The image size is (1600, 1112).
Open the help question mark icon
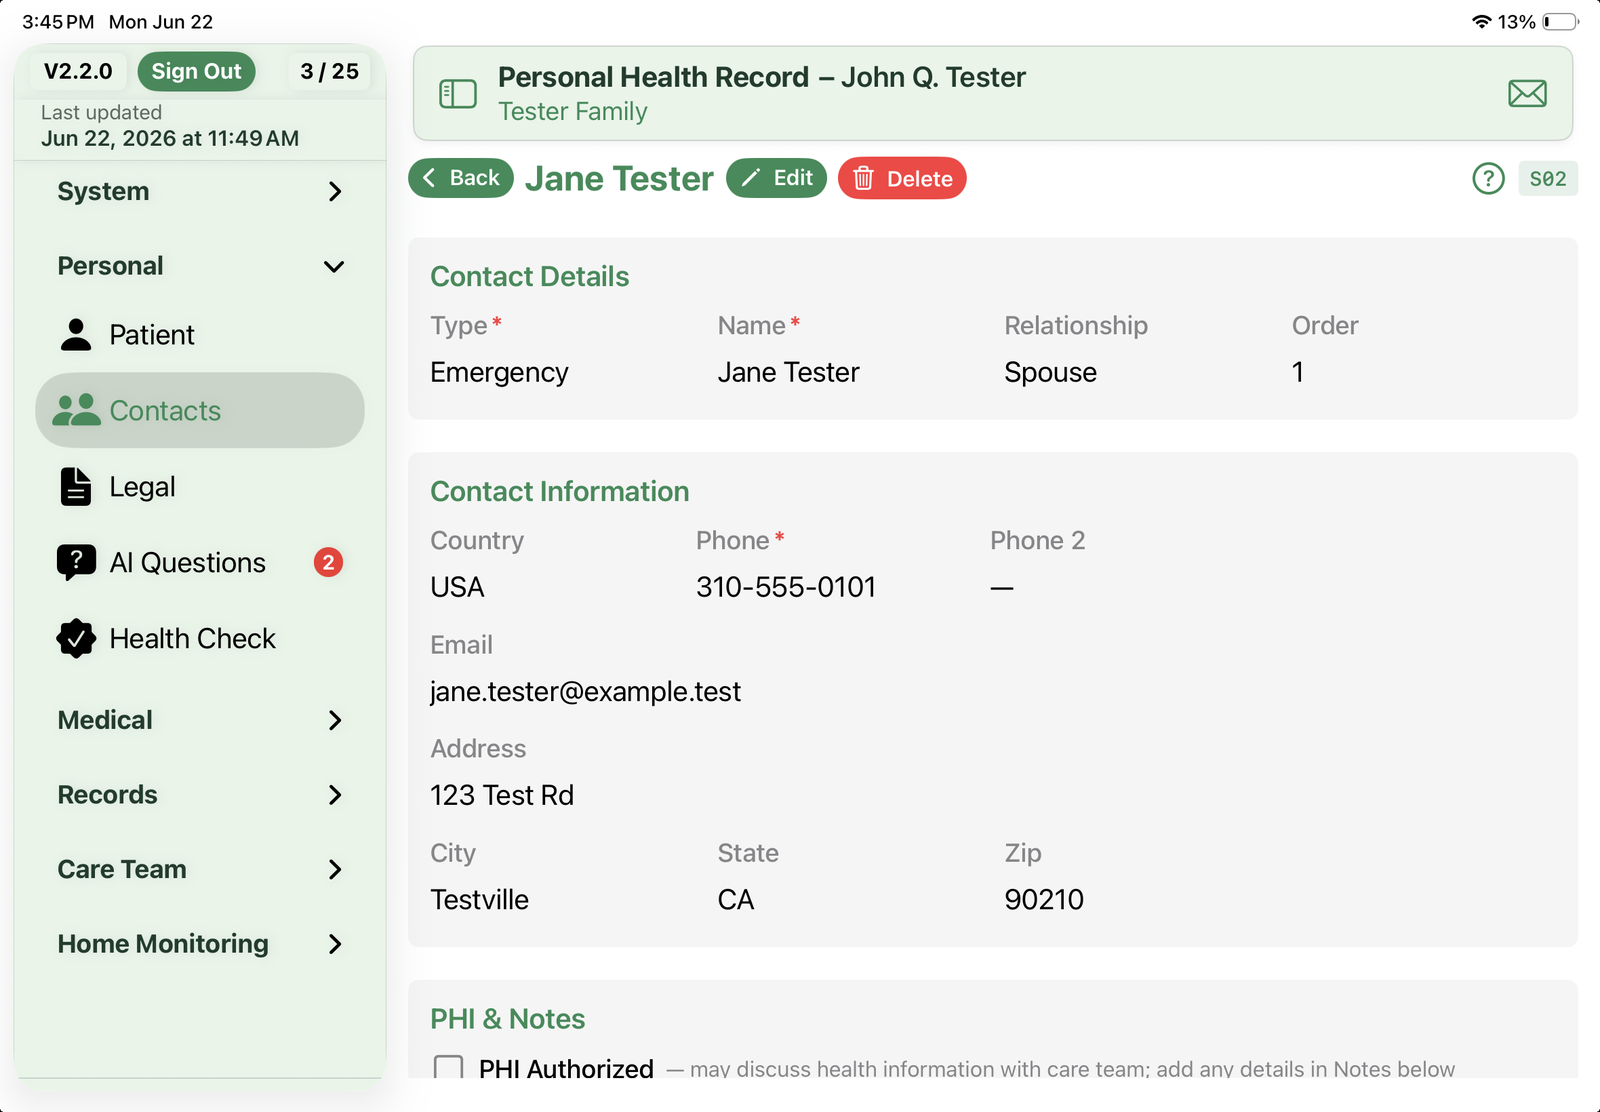click(x=1488, y=179)
